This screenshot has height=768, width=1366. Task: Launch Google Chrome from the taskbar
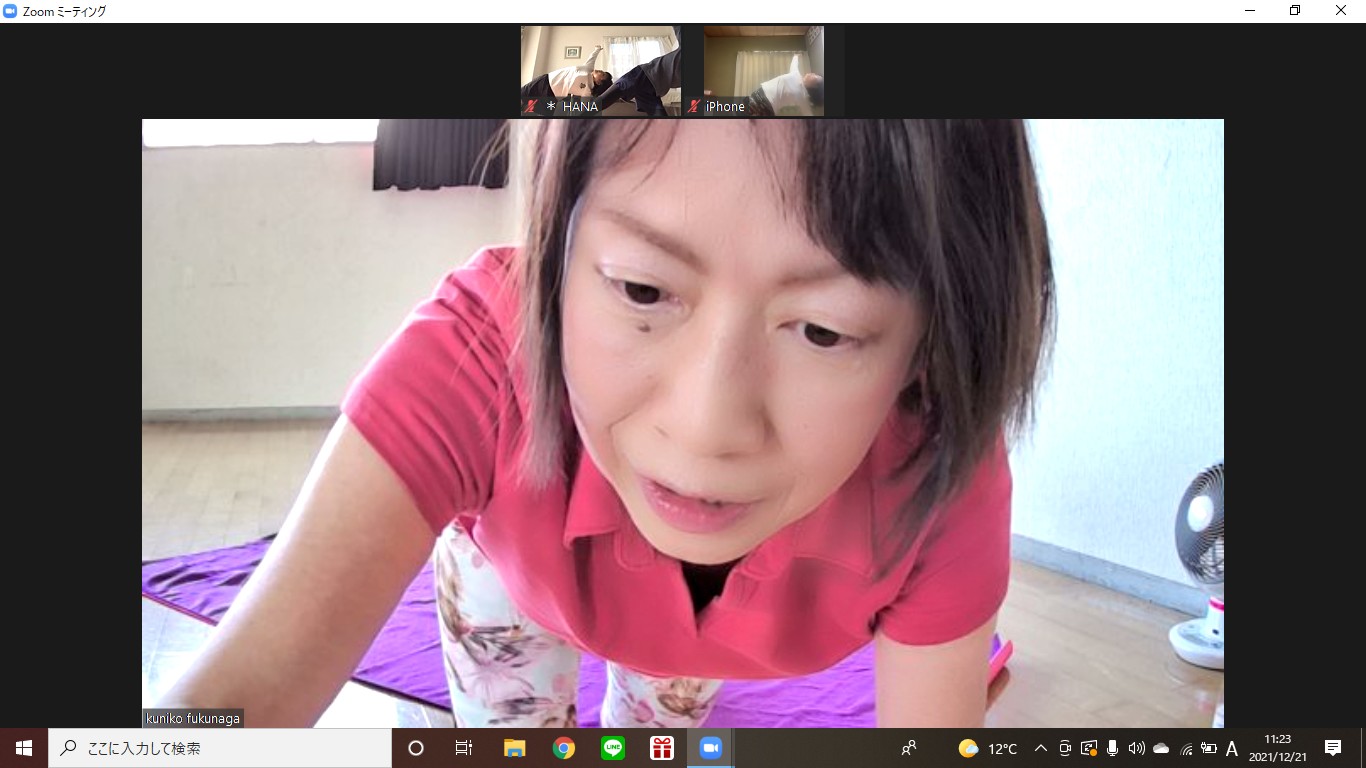pyautogui.click(x=563, y=748)
